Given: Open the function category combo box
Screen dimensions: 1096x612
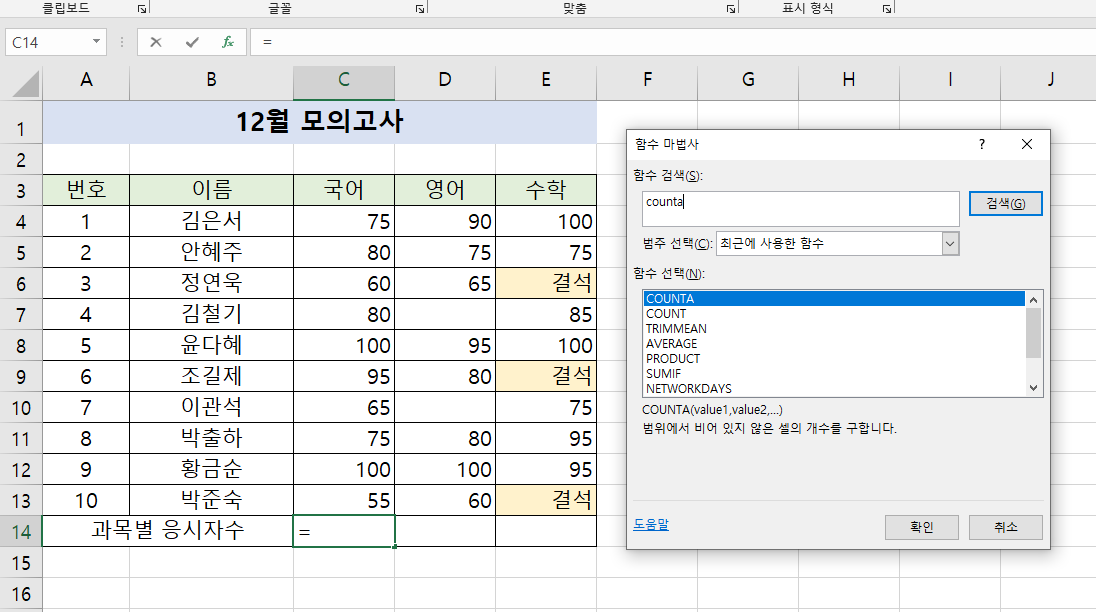Looking at the screenshot, I should coord(837,243).
